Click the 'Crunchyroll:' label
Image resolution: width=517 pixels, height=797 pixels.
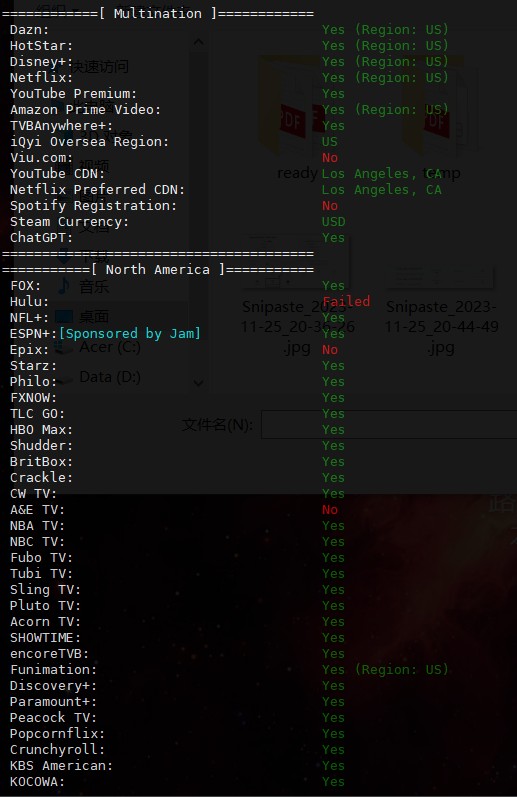click(x=57, y=750)
